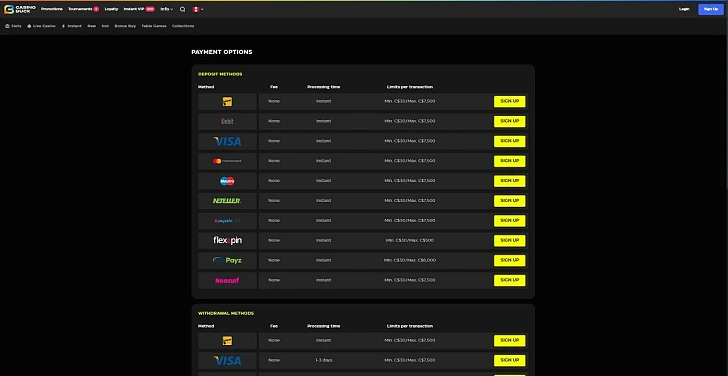The height and width of the screenshot is (376, 728).
Task: Click the Interac logo in deposit methods
Action: click(227, 102)
